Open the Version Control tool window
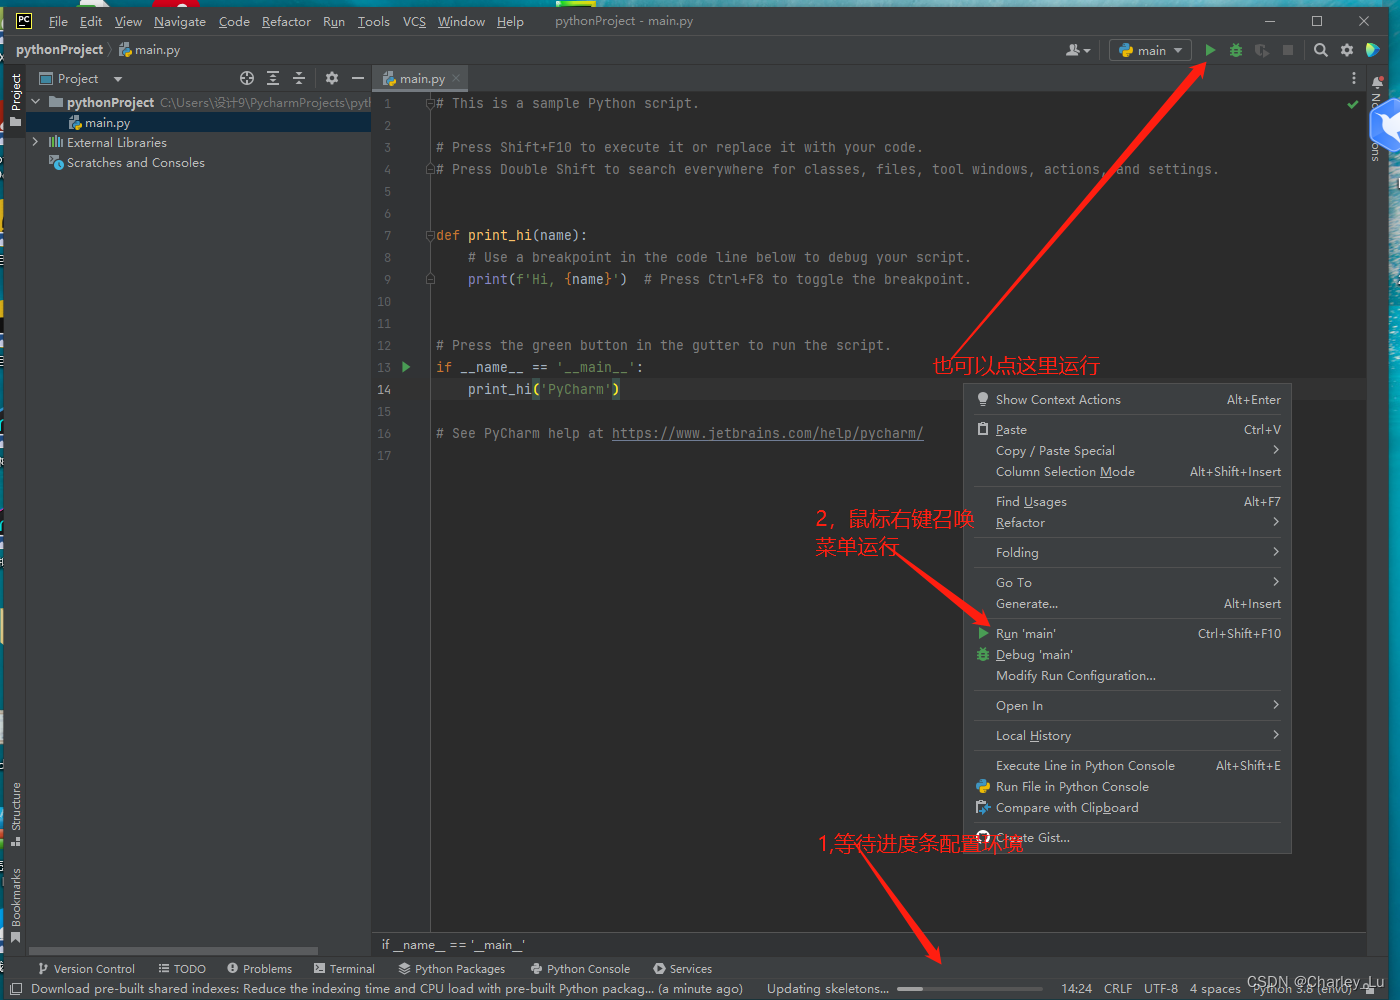 pyautogui.click(x=86, y=968)
